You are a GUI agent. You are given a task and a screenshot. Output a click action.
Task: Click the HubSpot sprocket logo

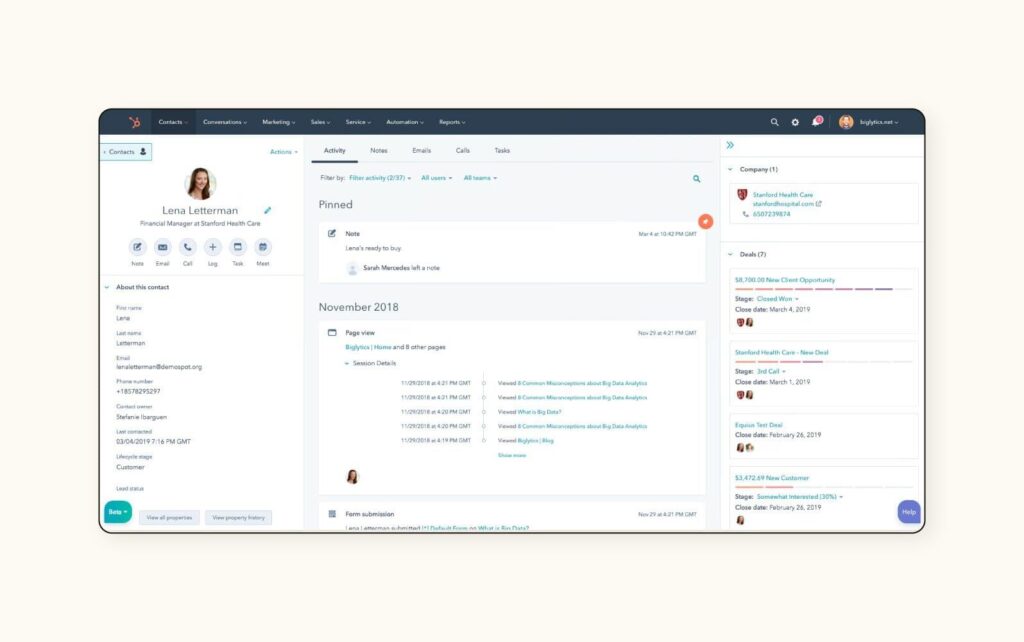(x=134, y=122)
